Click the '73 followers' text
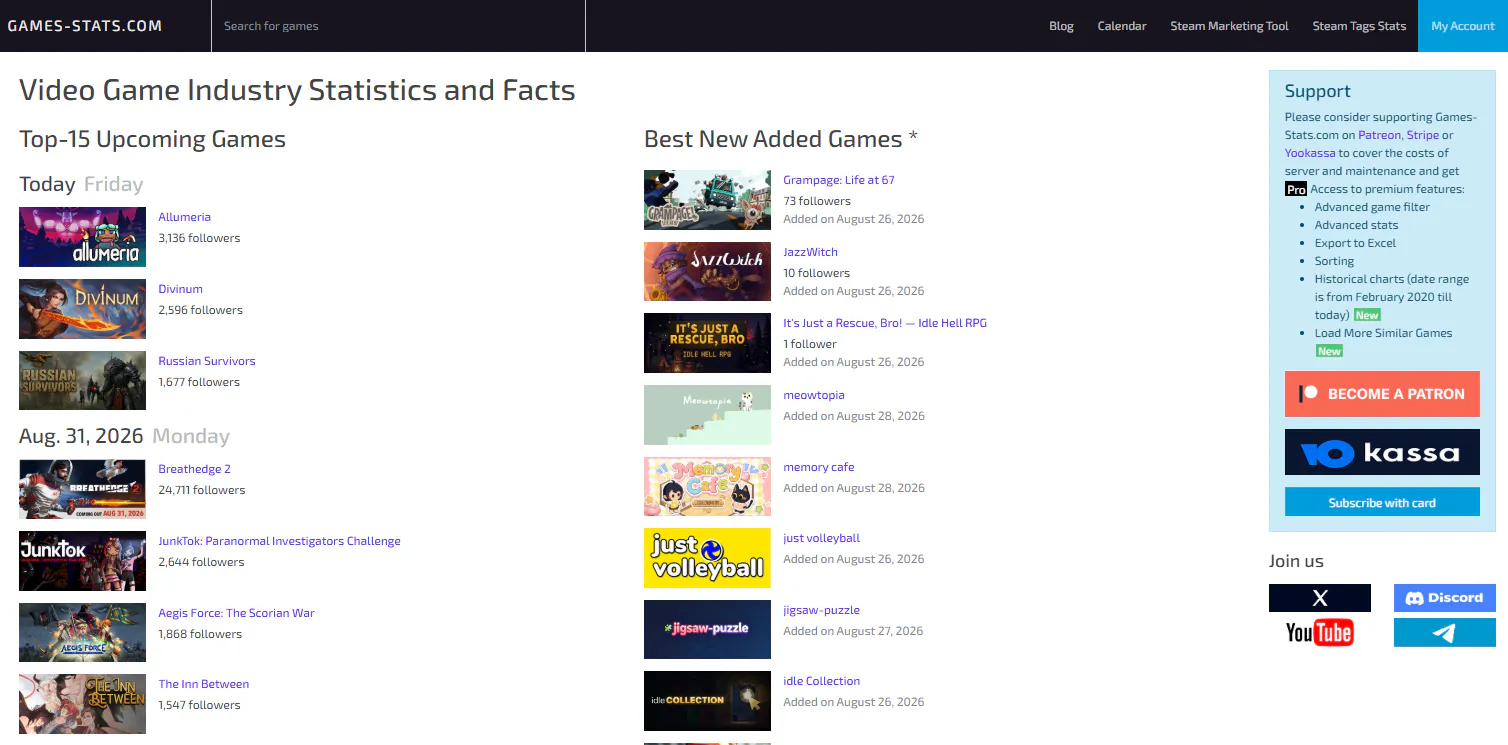The image size is (1508, 745). tap(817, 201)
